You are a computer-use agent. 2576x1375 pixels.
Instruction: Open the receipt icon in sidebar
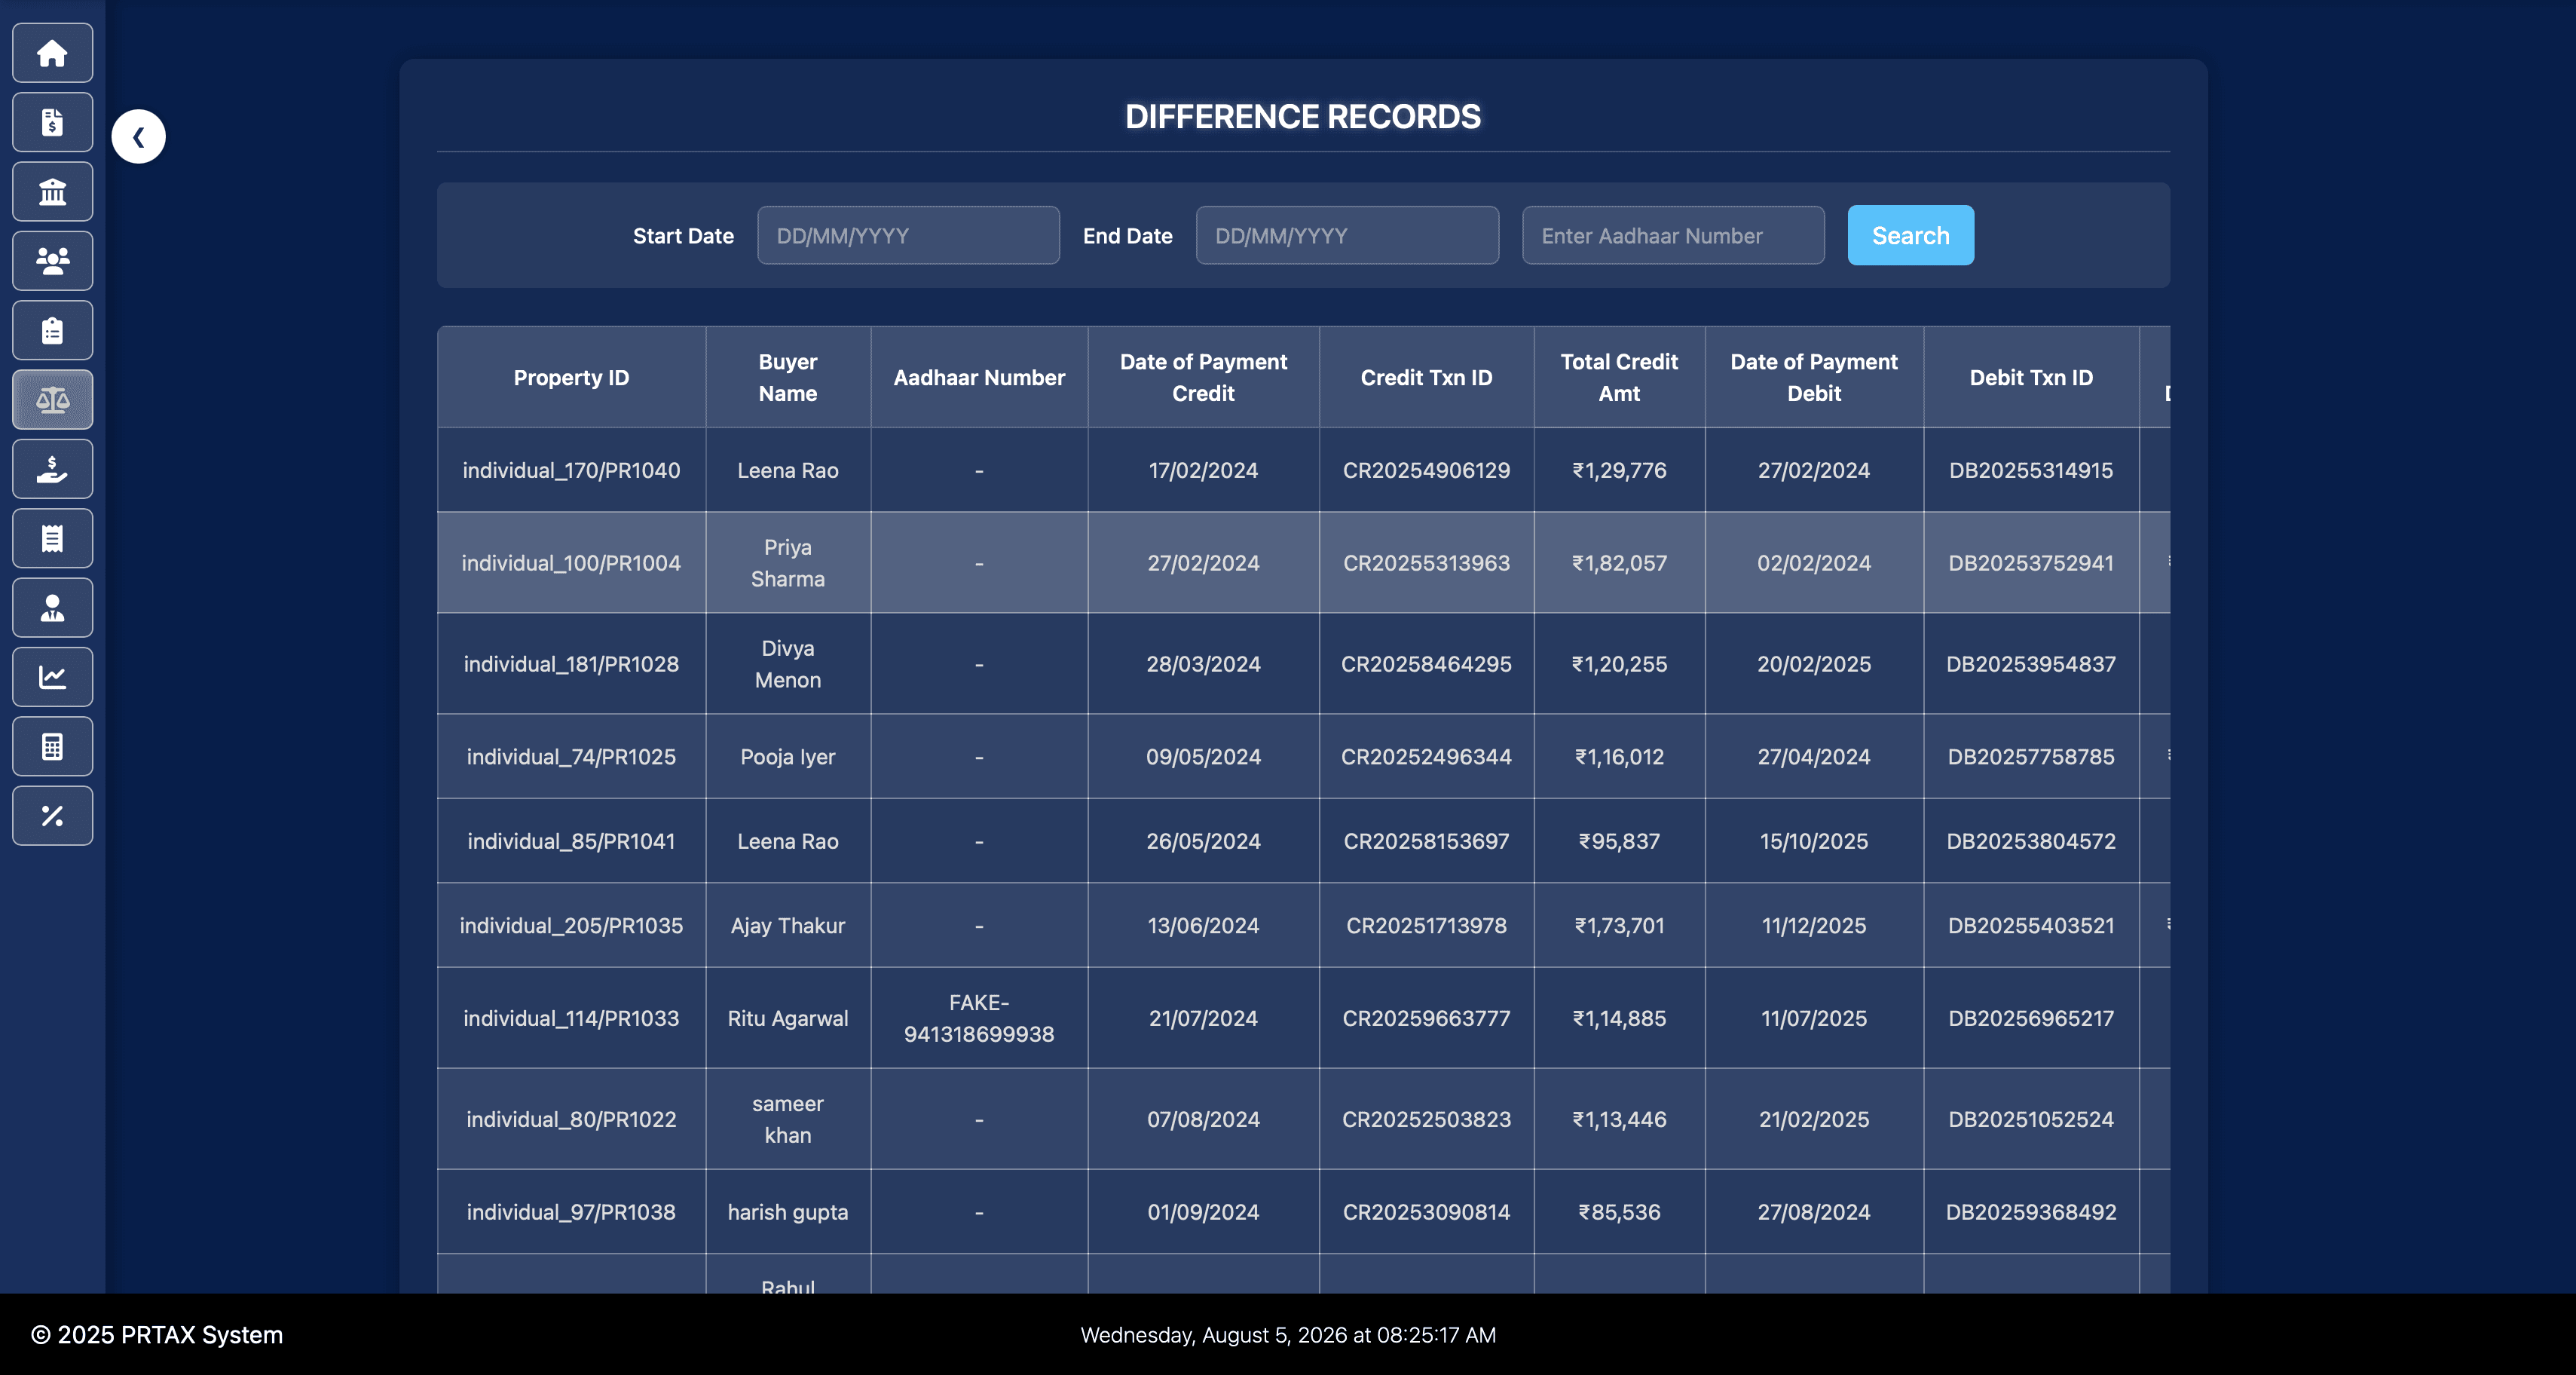[x=52, y=538]
